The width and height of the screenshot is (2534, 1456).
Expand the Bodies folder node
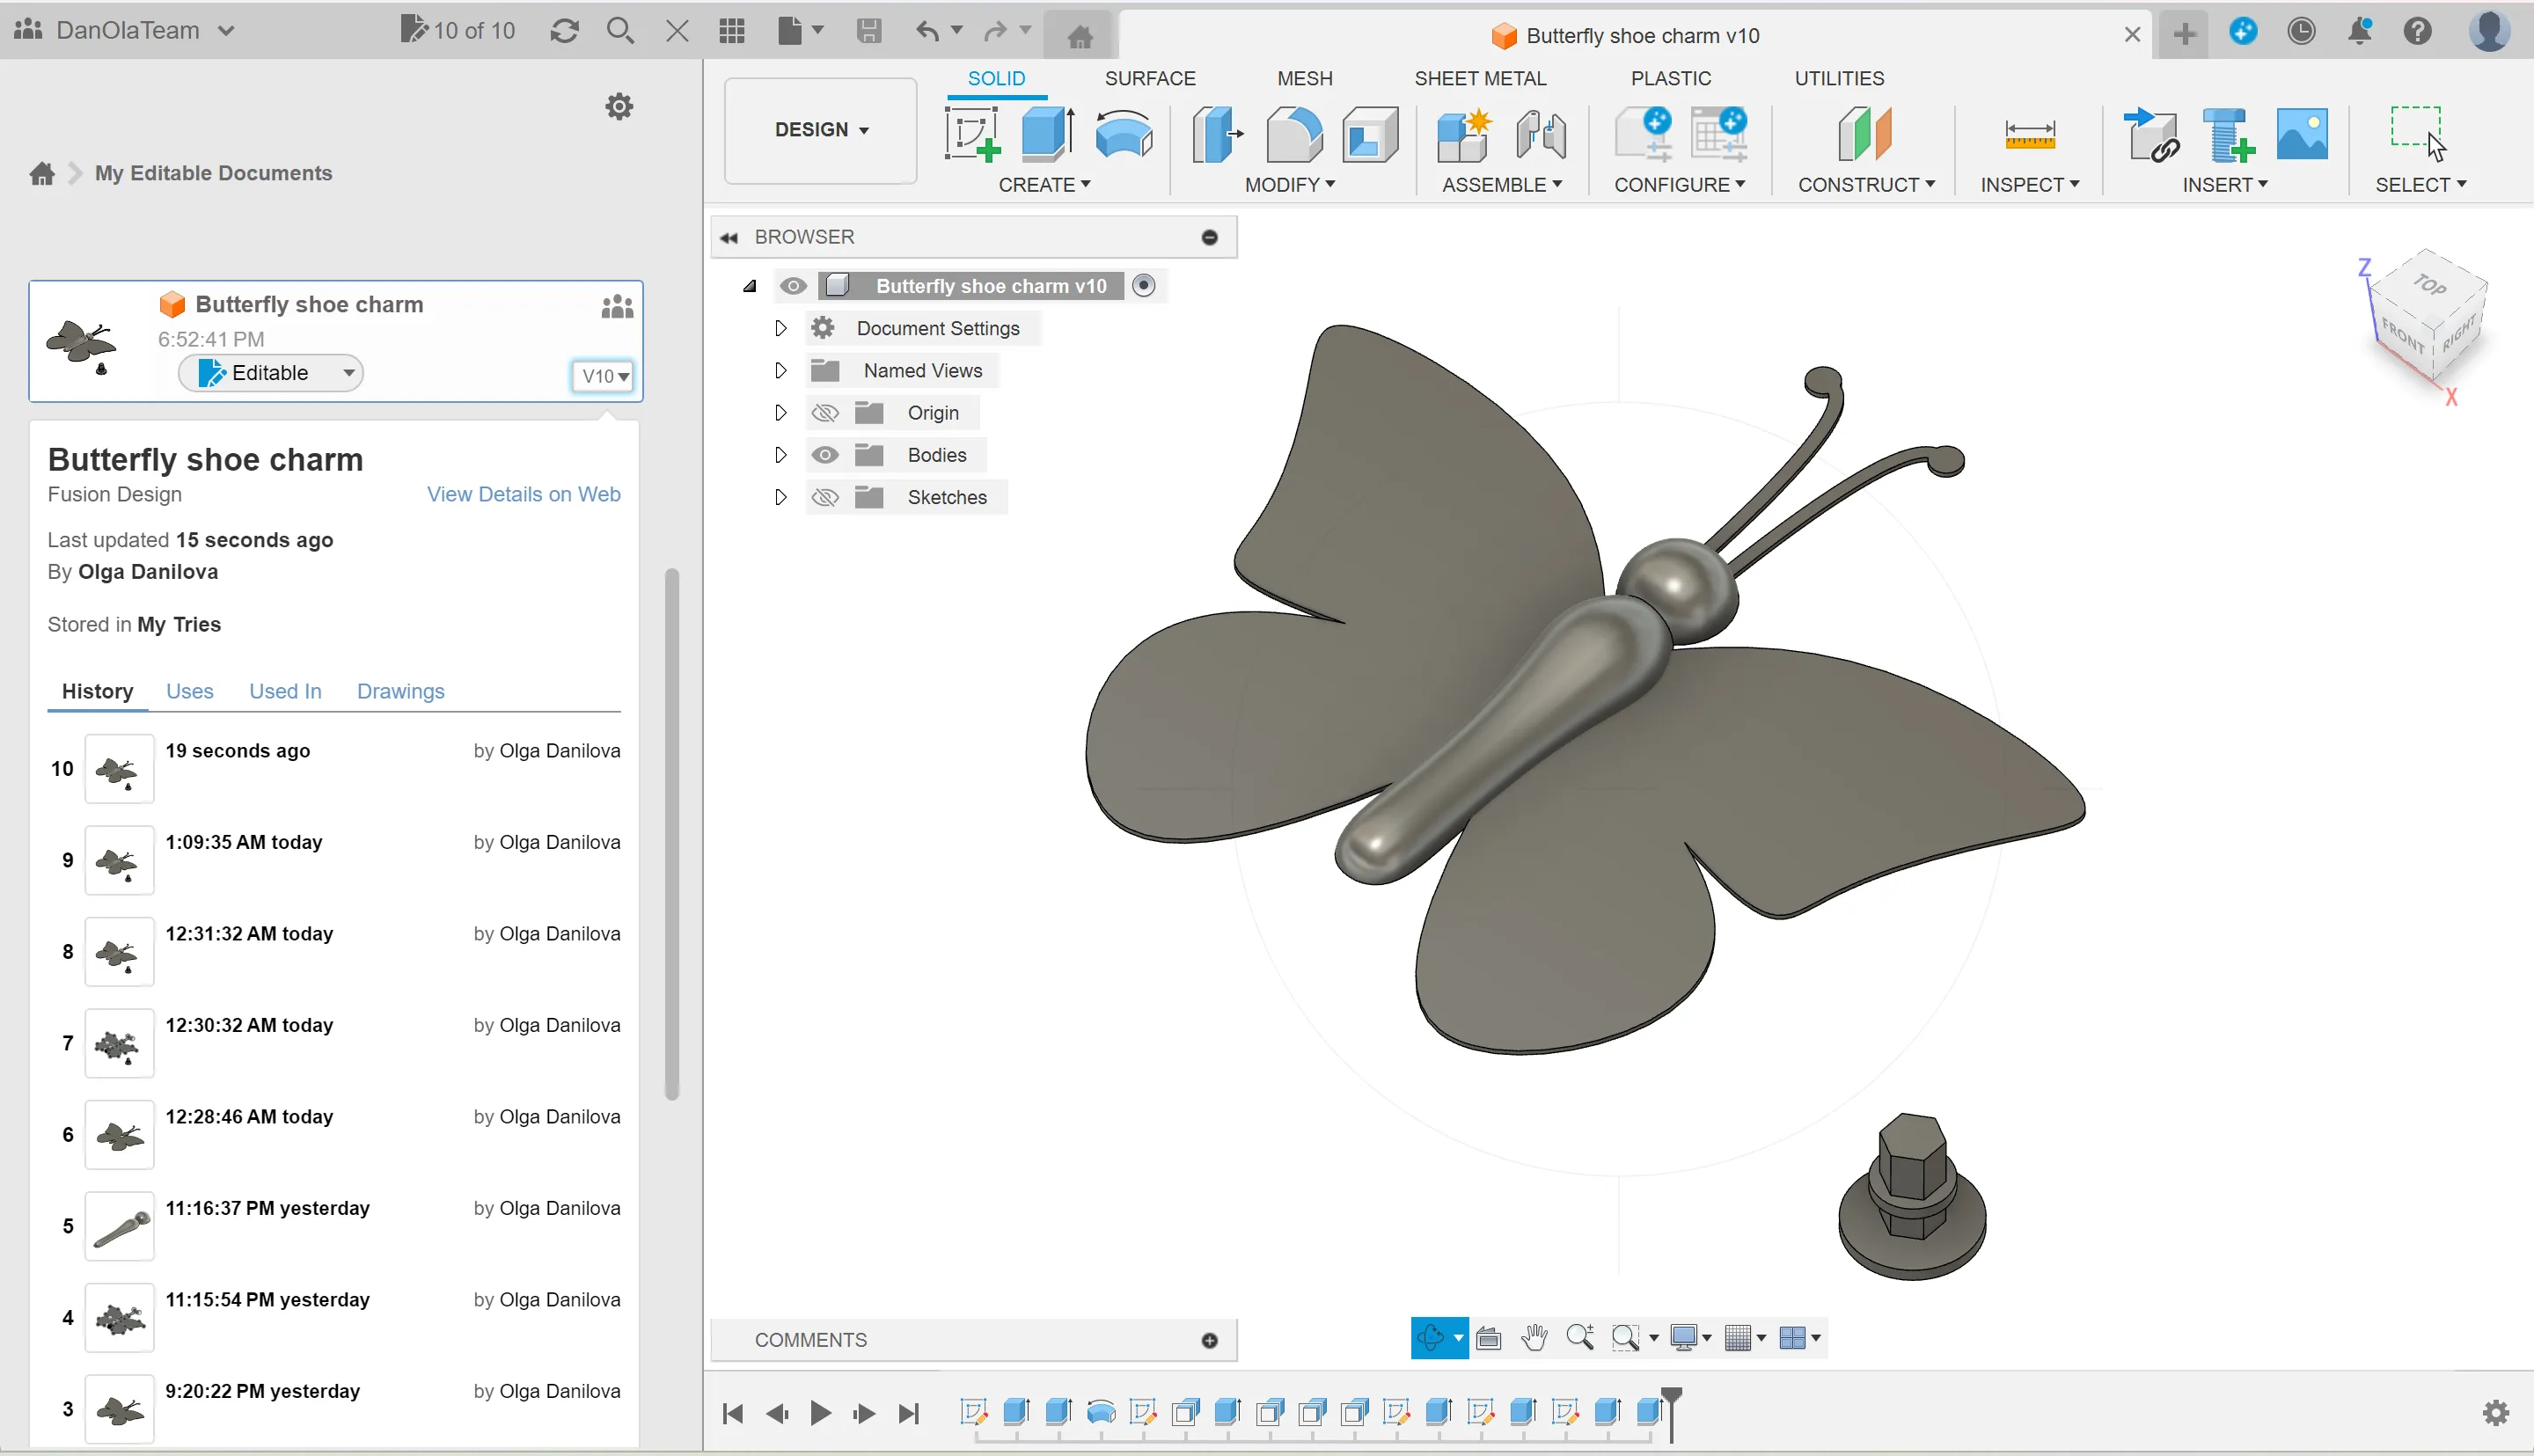(x=780, y=455)
